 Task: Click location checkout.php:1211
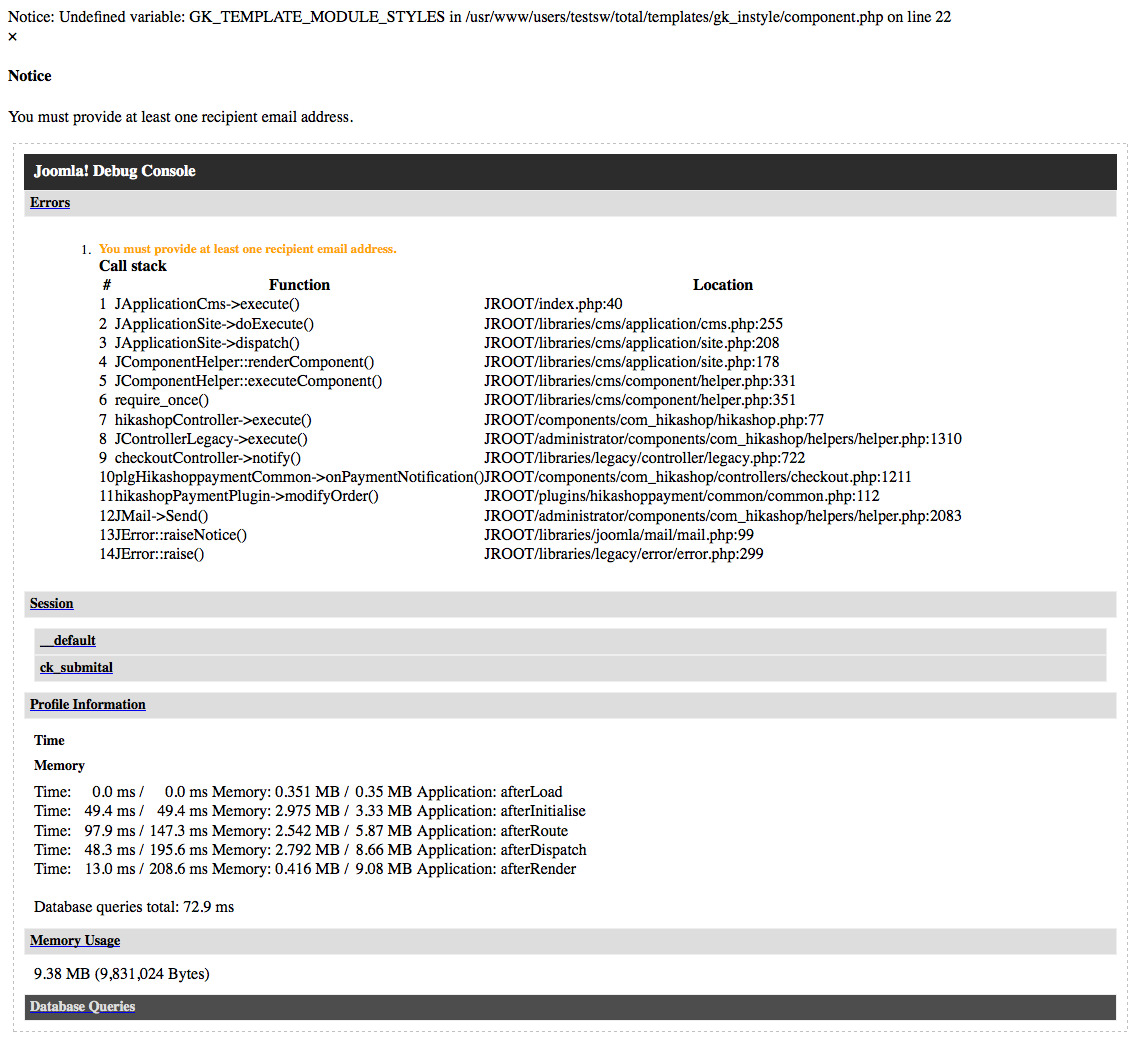pos(698,477)
